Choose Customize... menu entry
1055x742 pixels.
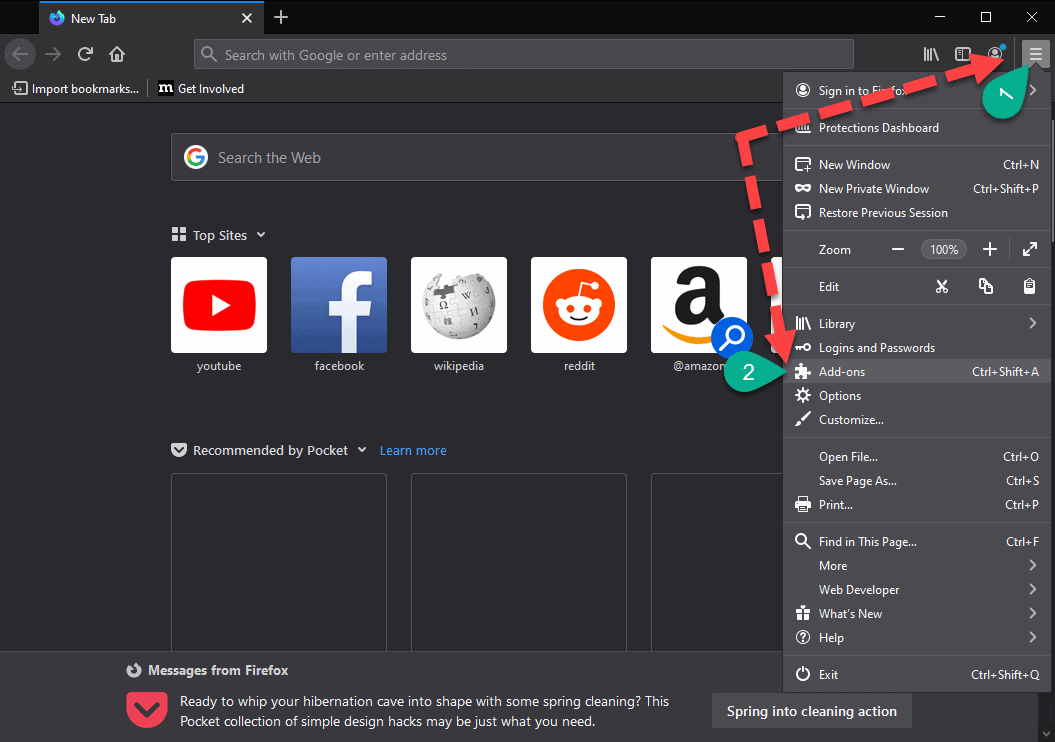(916, 420)
